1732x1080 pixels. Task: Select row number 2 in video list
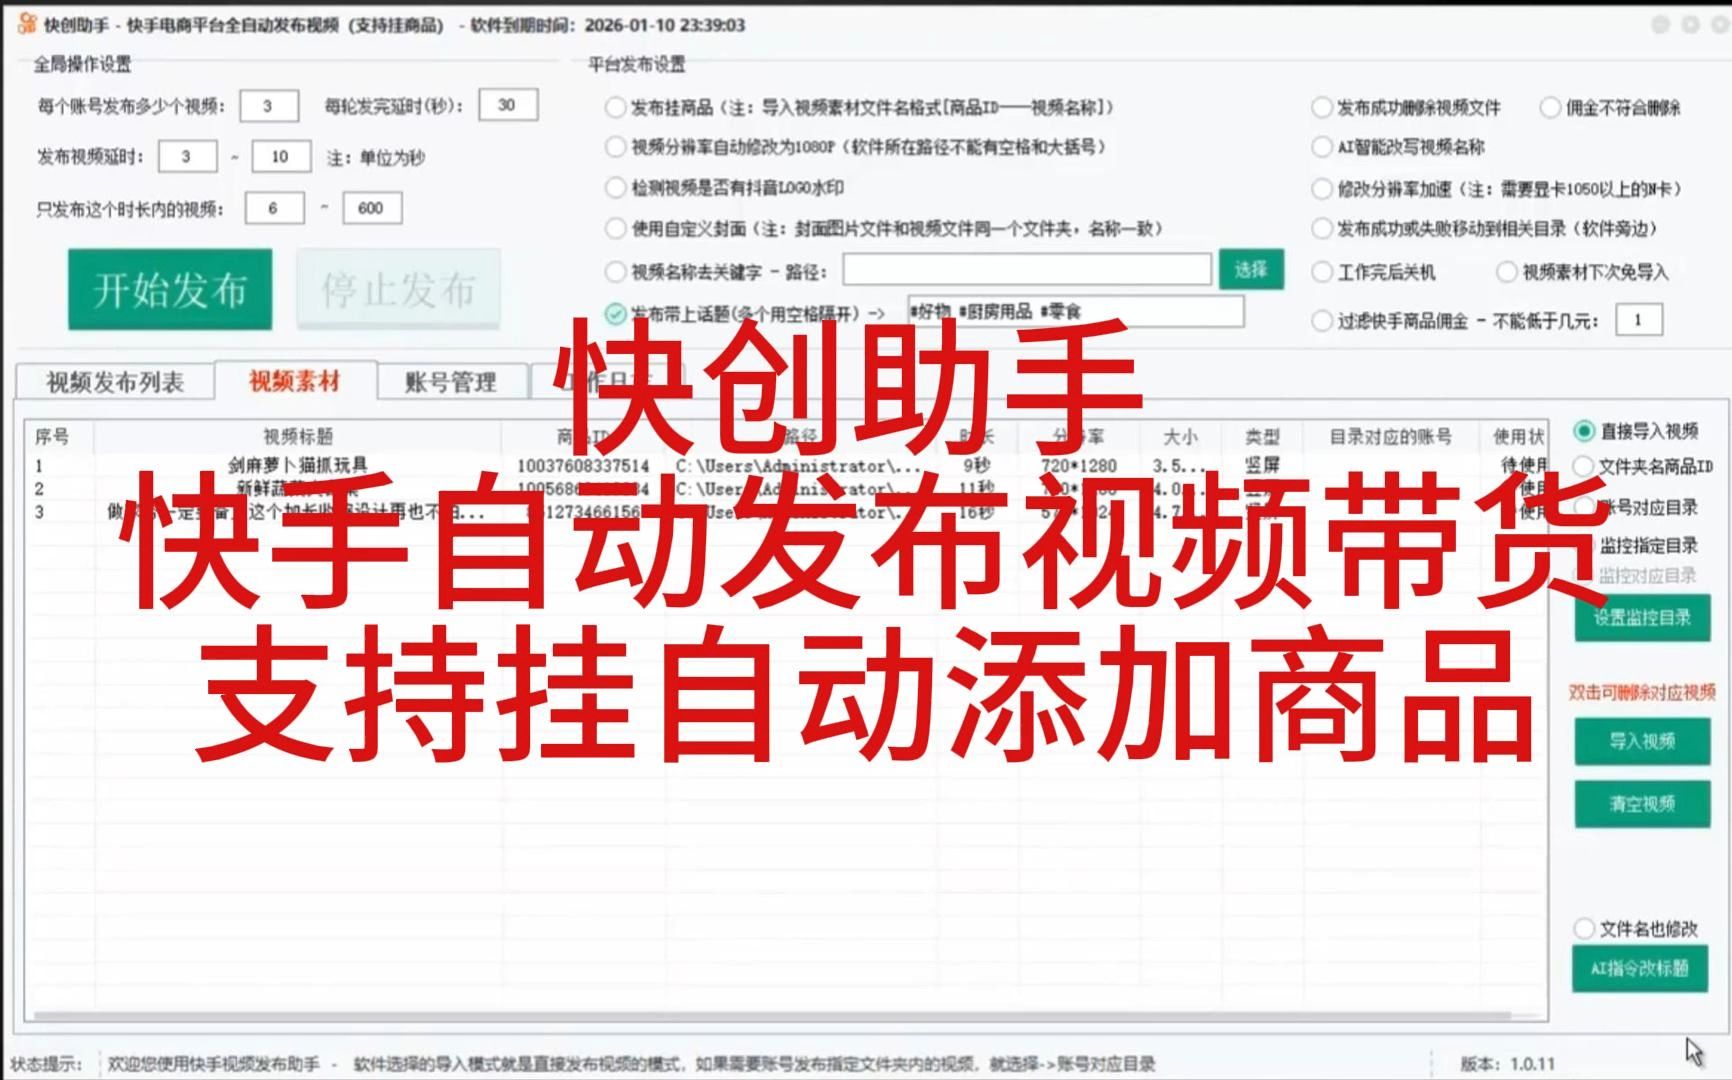pyautogui.click(x=39, y=489)
